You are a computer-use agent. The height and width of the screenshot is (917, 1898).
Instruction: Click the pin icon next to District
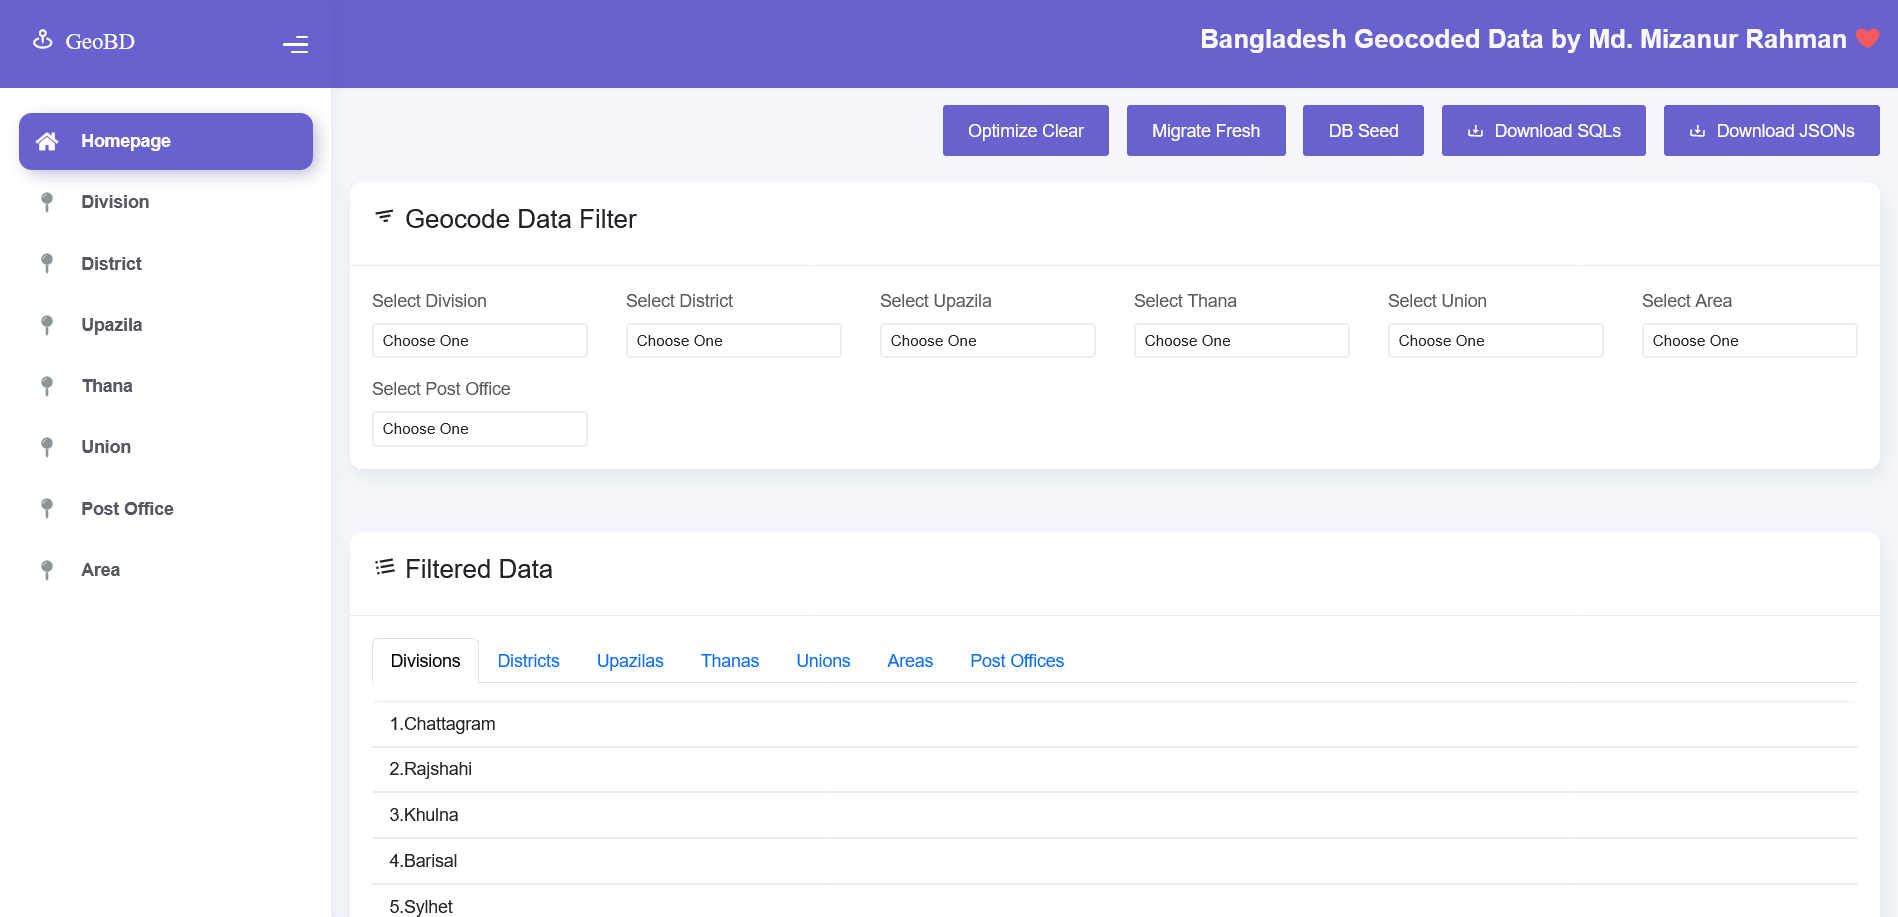(46, 263)
